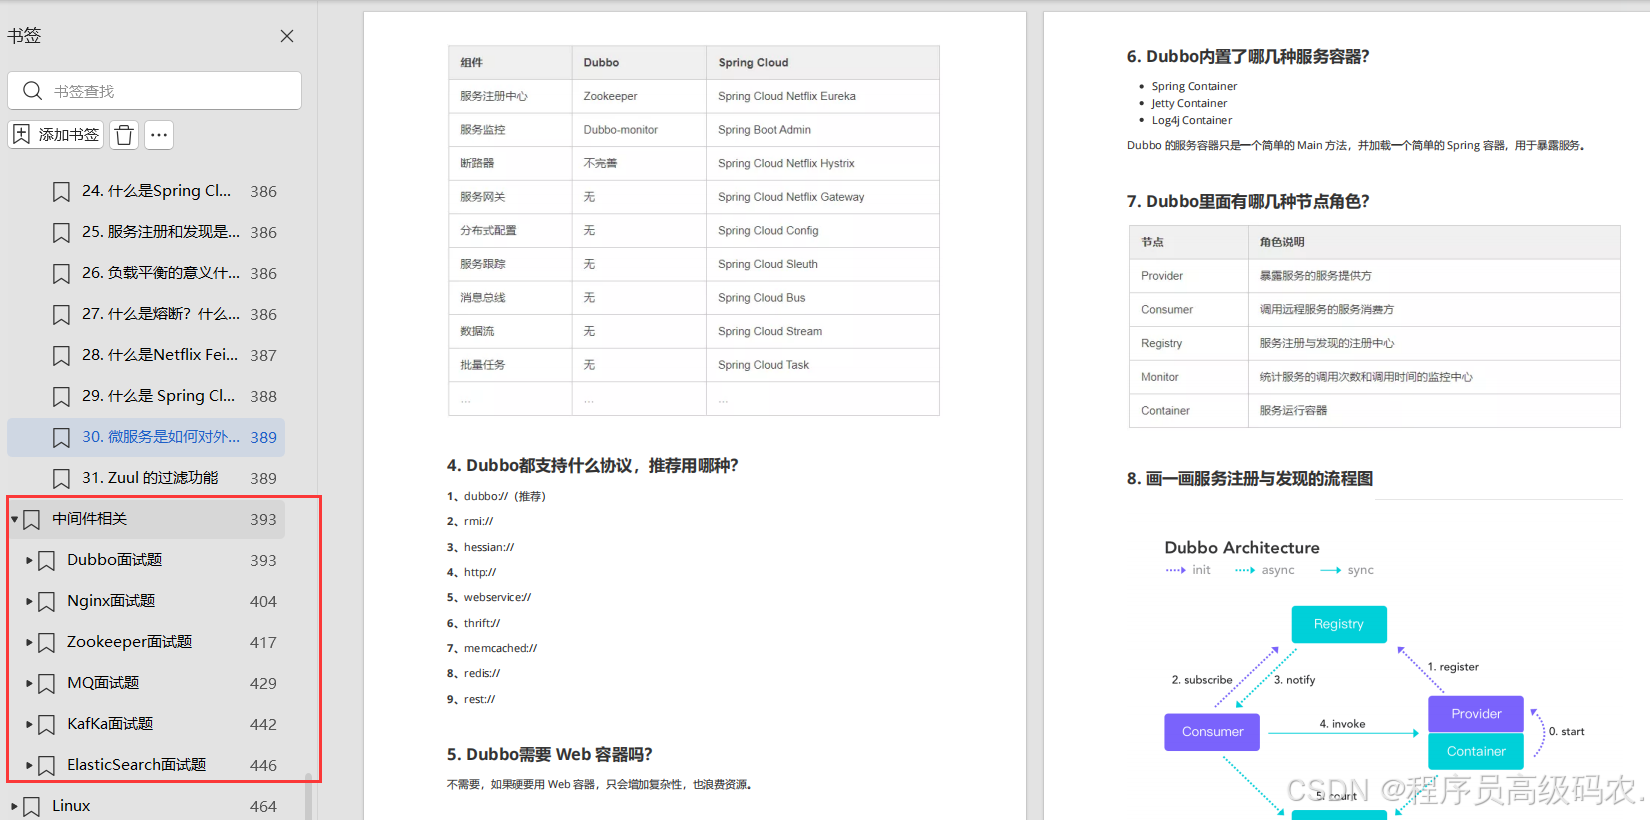Click heading 6. Dubbo内置了哪几种服务容器
The image size is (1650, 820).
(1248, 56)
